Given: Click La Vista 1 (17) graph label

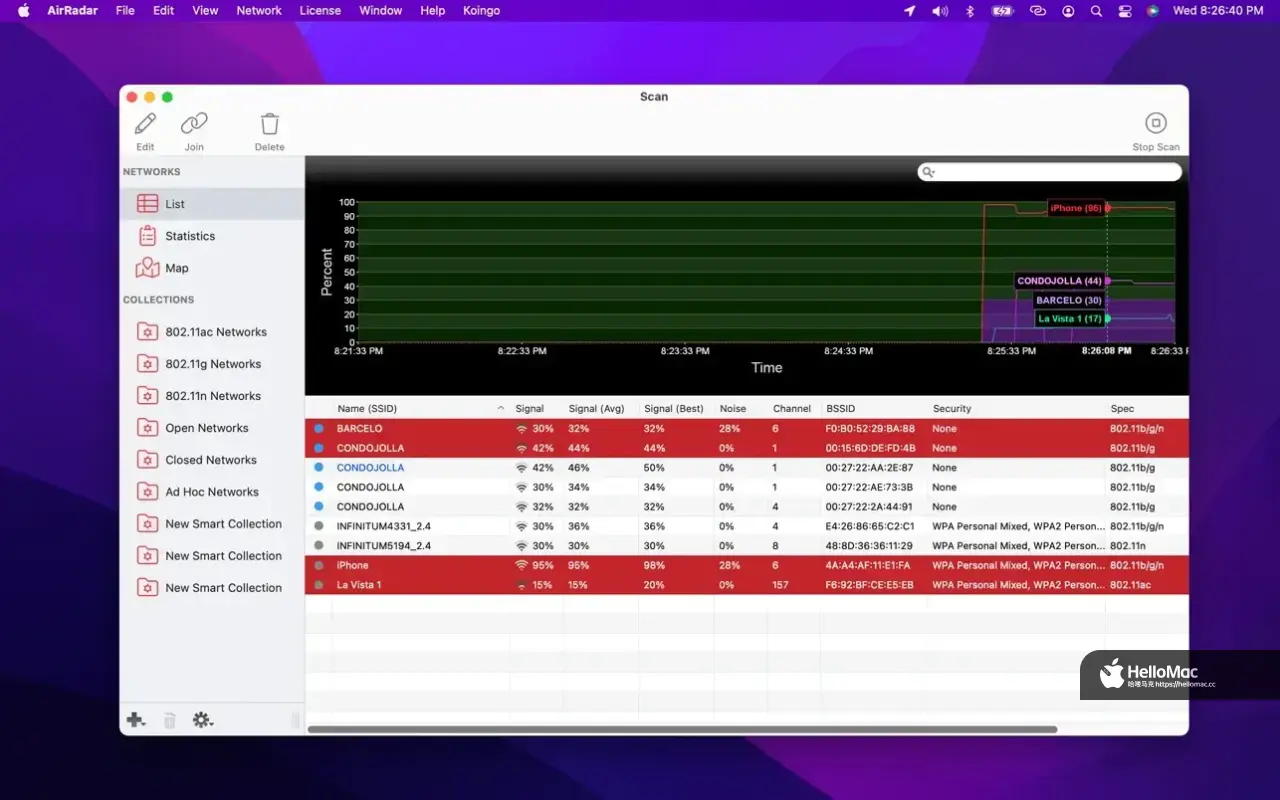Looking at the screenshot, I should [x=1069, y=319].
